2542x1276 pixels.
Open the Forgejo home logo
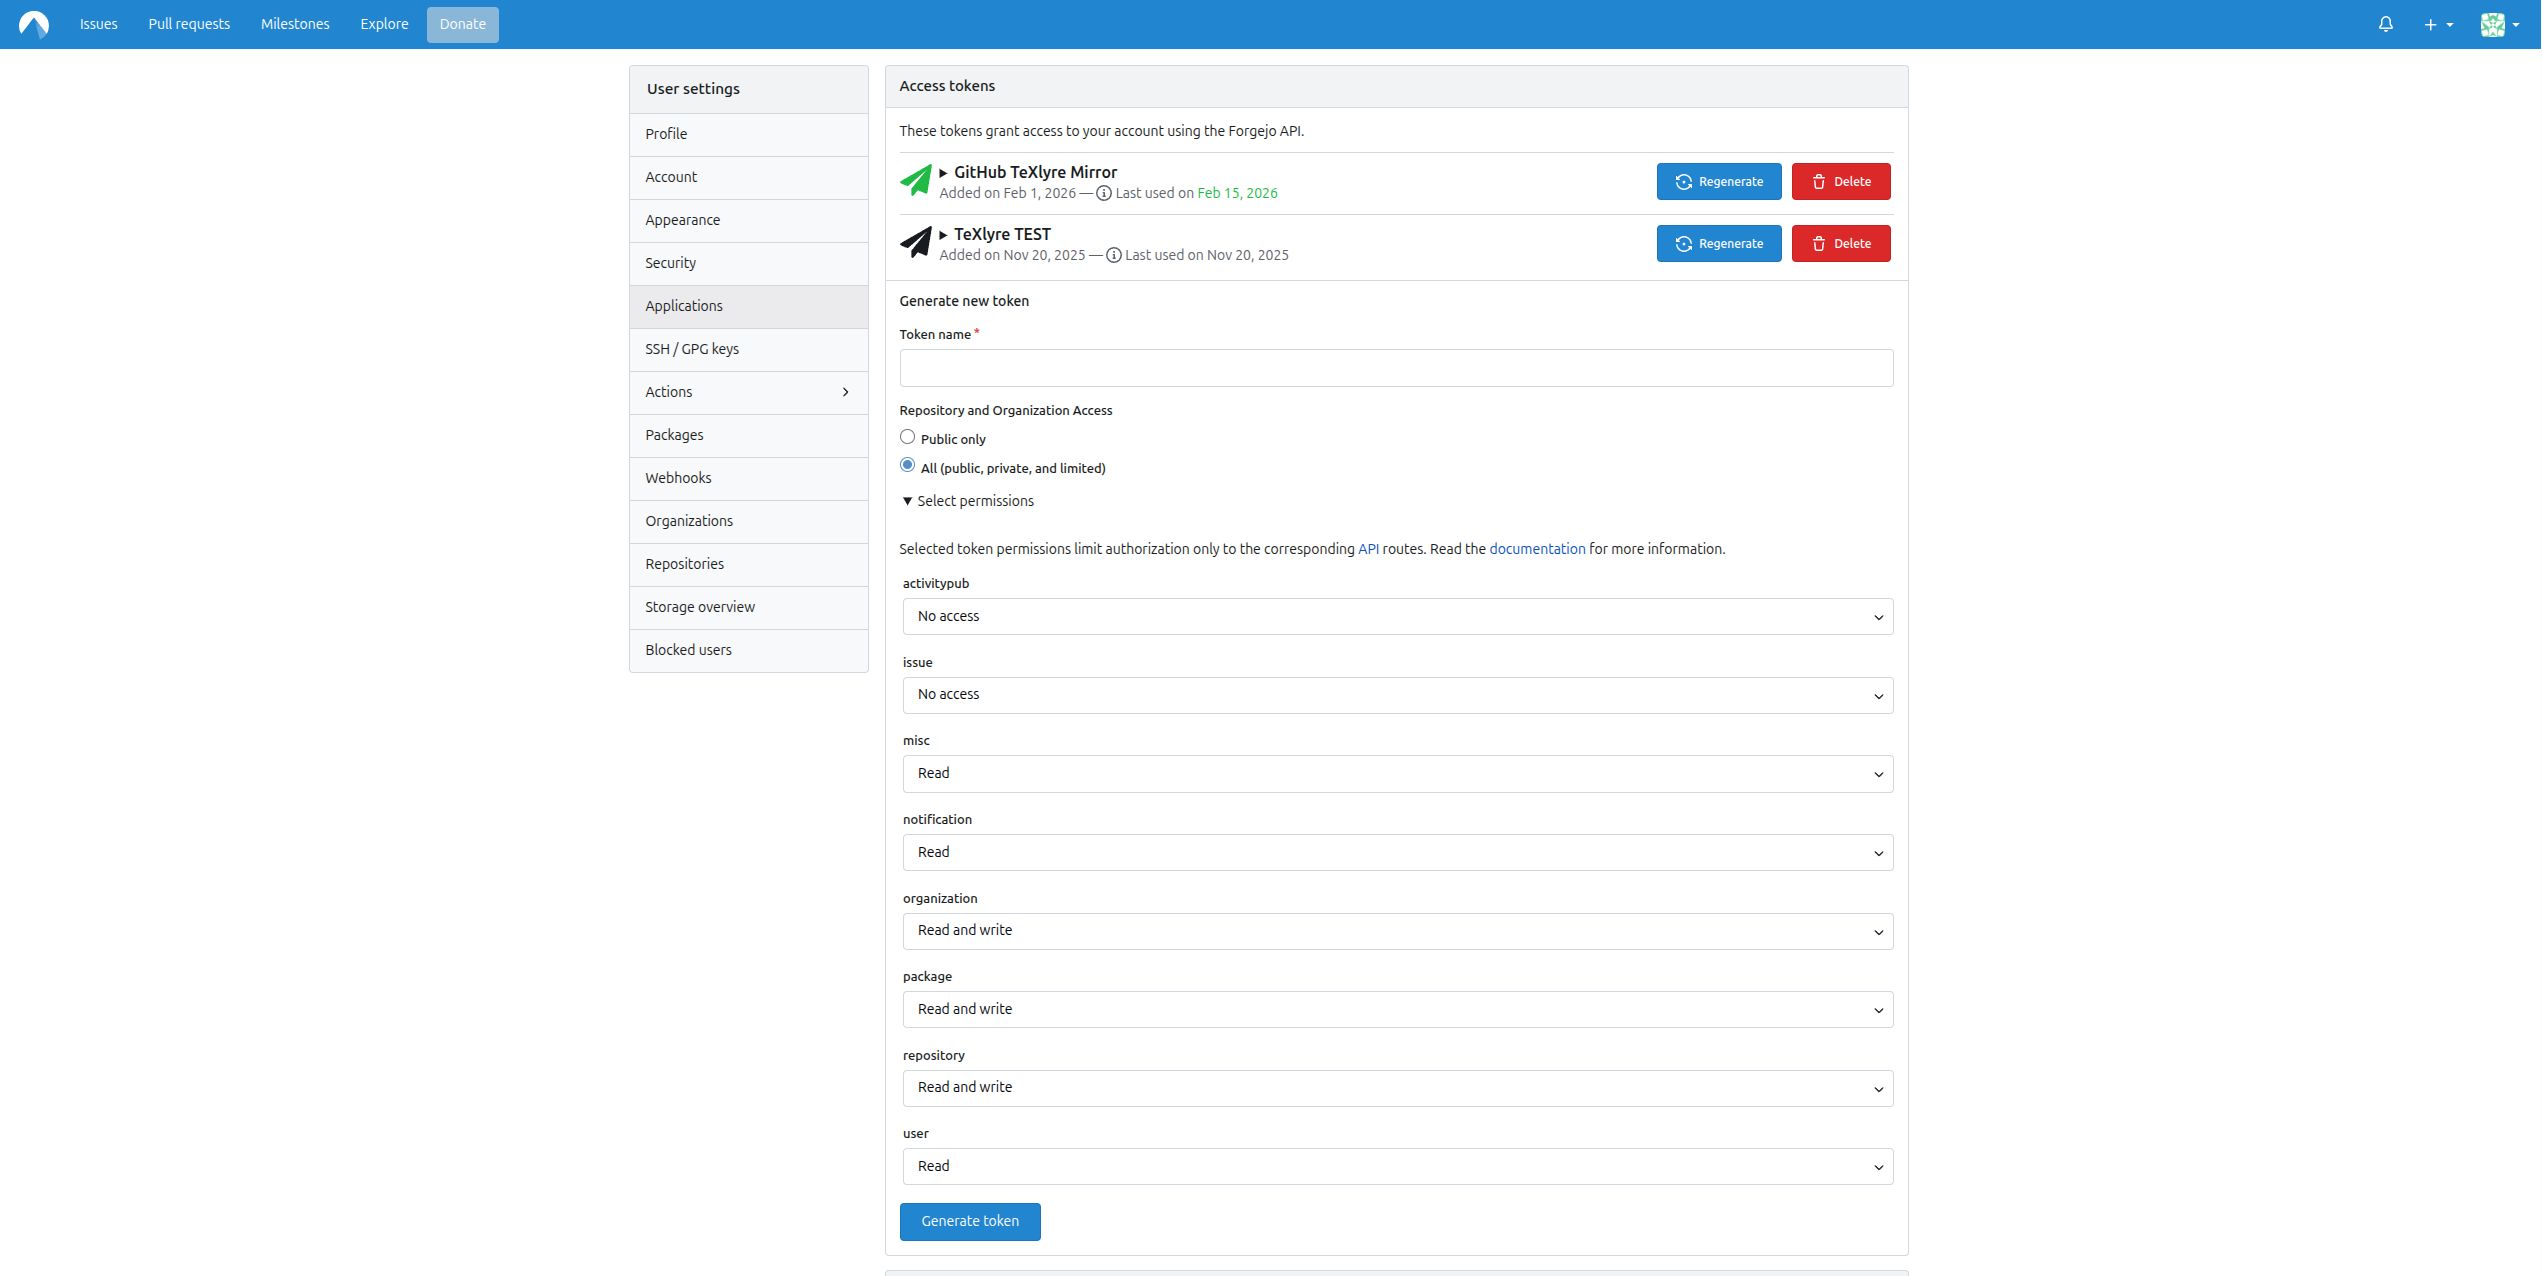pyautogui.click(x=33, y=24)
